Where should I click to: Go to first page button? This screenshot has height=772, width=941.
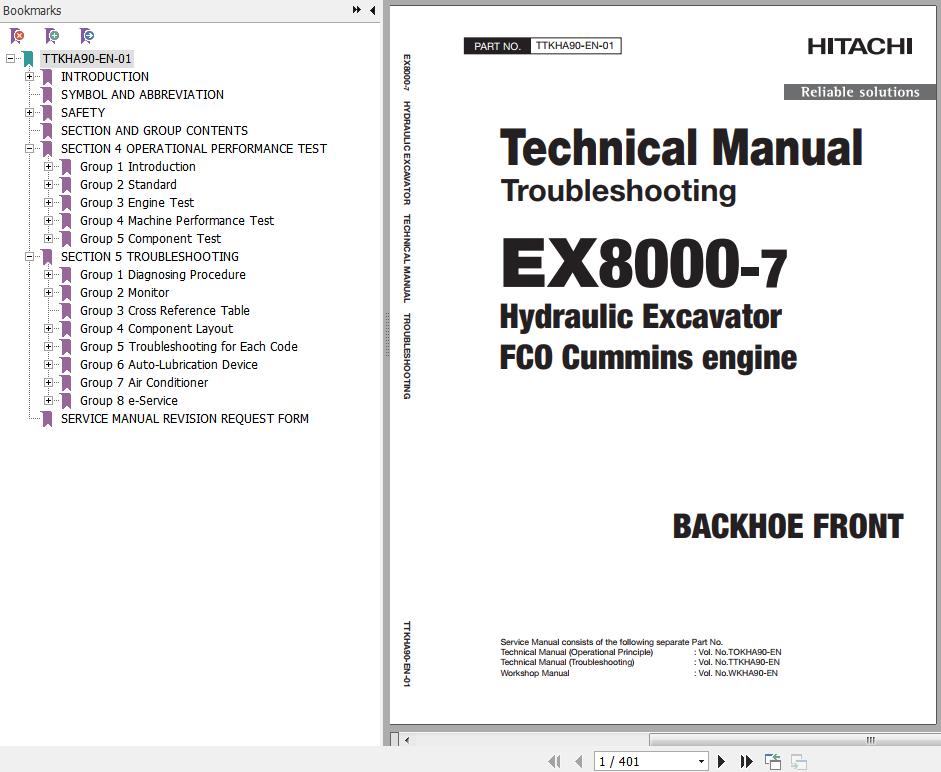click(x=555, y=761)
